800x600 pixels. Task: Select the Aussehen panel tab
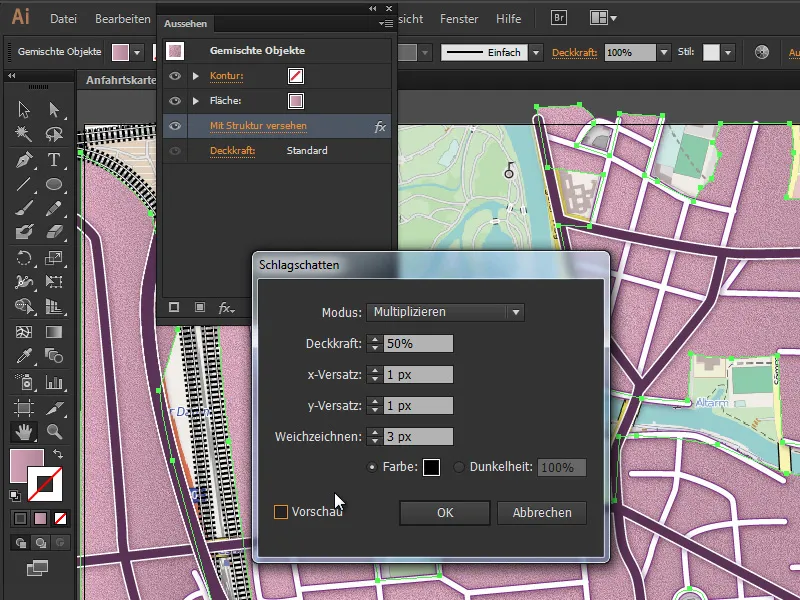tap(185, 23)
